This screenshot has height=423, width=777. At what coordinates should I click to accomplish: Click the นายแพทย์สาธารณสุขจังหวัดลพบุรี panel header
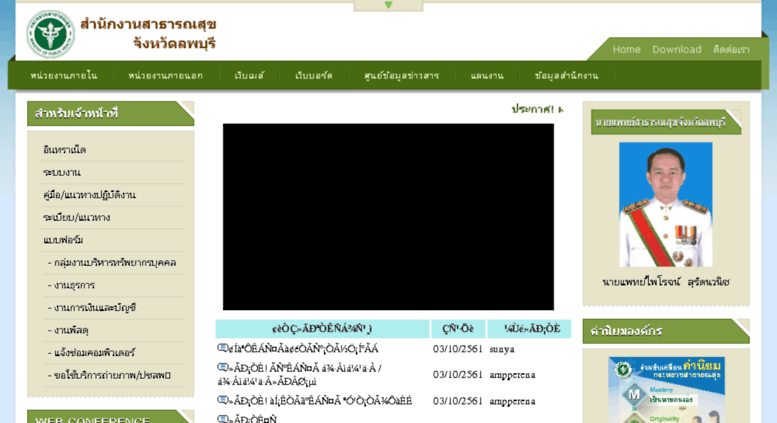point(666,122)
